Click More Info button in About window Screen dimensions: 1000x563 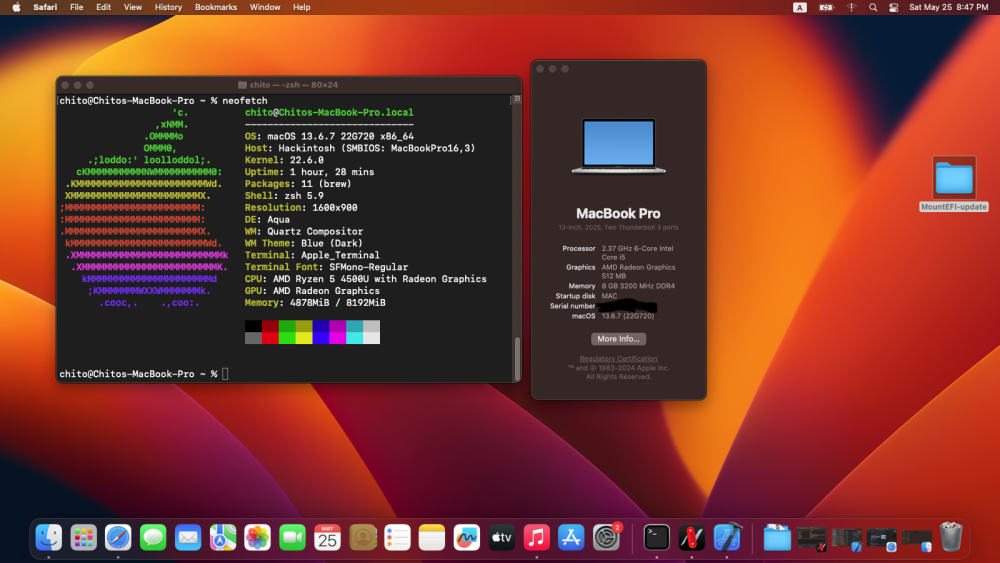618,339
